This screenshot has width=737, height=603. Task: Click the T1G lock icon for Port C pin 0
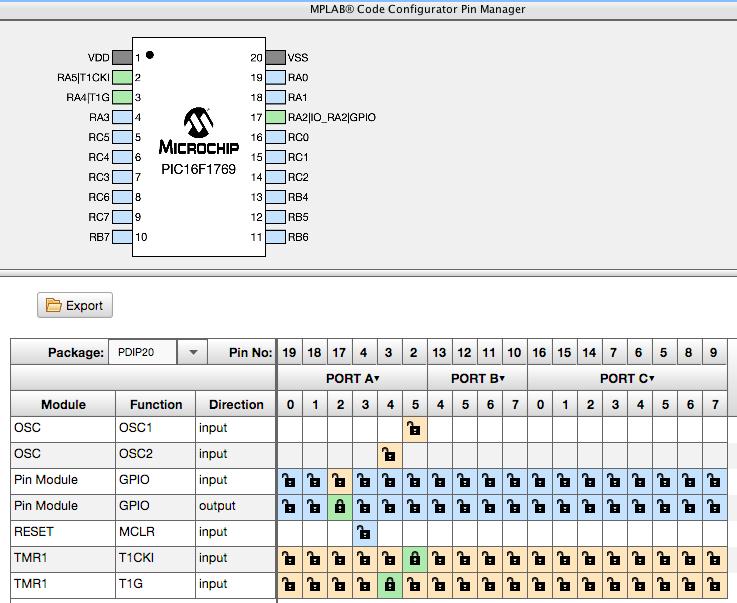tap(539, 585)
